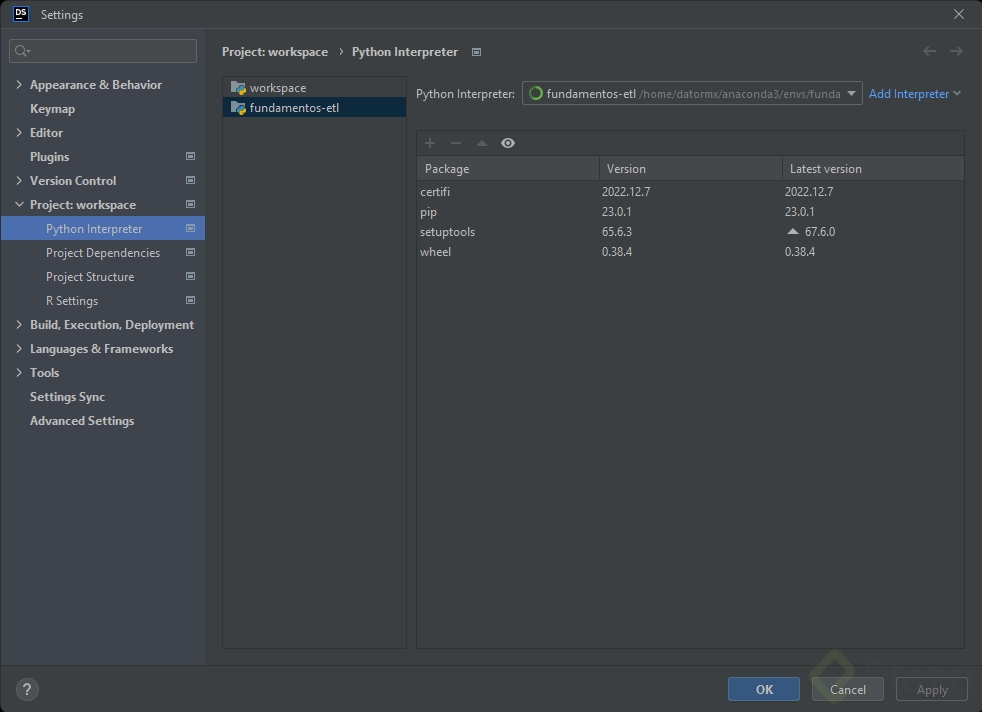
Task: Click the setuptools upgrade-available arrow
Action: click(793, 231)
